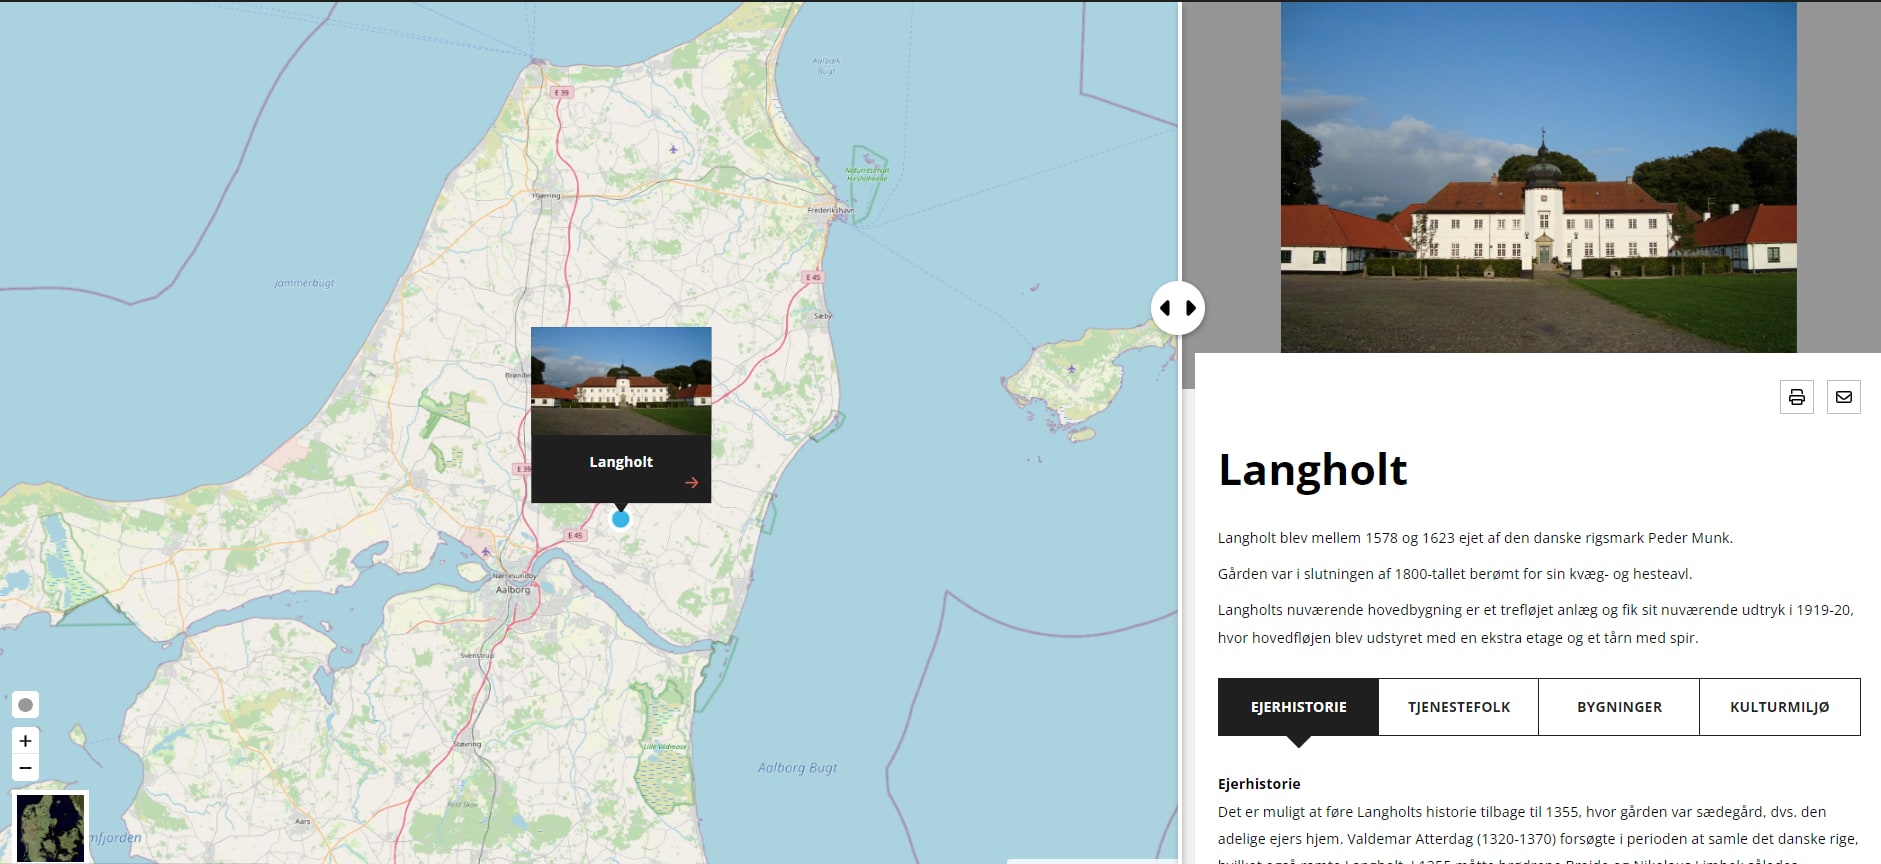The width and height of the screenshot is (1881, 864).
Task: Click left arrow on panel divider handle
Action: point(1165,308)
